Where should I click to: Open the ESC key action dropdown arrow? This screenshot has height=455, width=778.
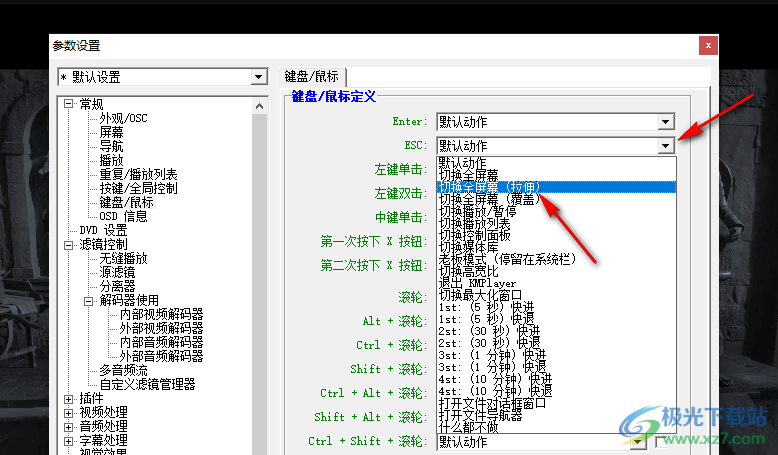click(x=665, y=146)
